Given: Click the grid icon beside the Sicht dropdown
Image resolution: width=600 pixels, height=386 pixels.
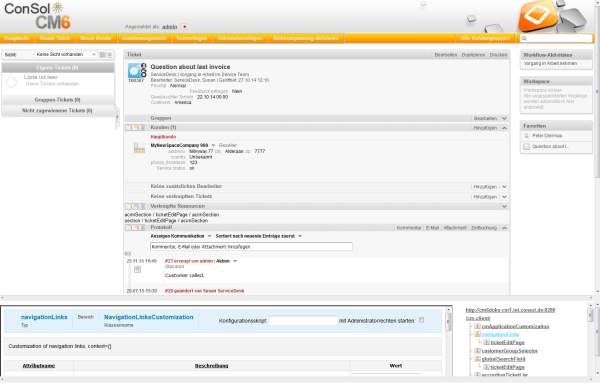Looking at the screenshot, I should (x=102, y=55).
